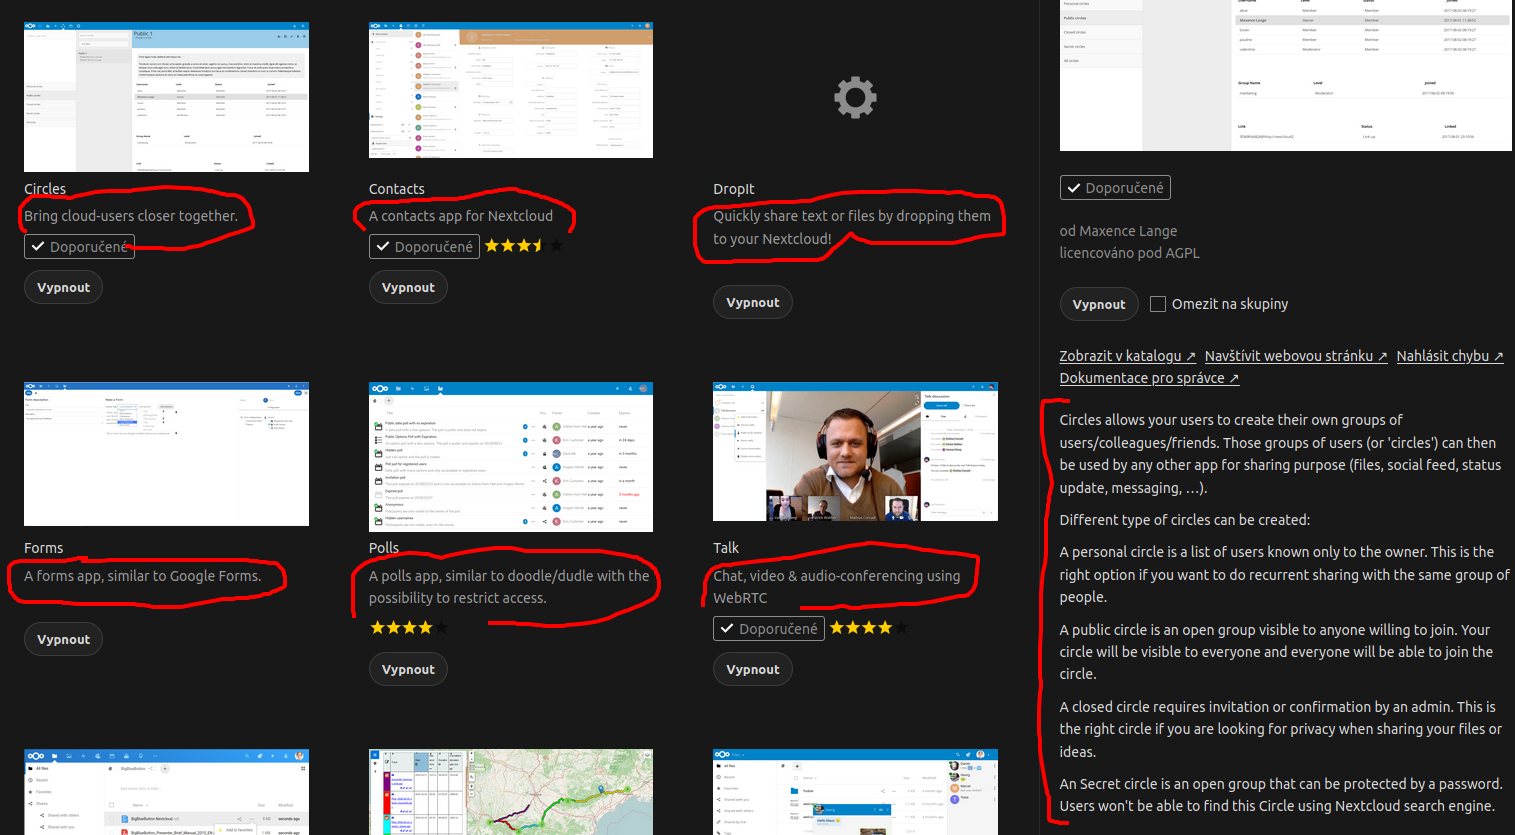Open the "Navštívit webovou stránku" link
This screenshot has height=835, width=1515.
point(1295,355)
